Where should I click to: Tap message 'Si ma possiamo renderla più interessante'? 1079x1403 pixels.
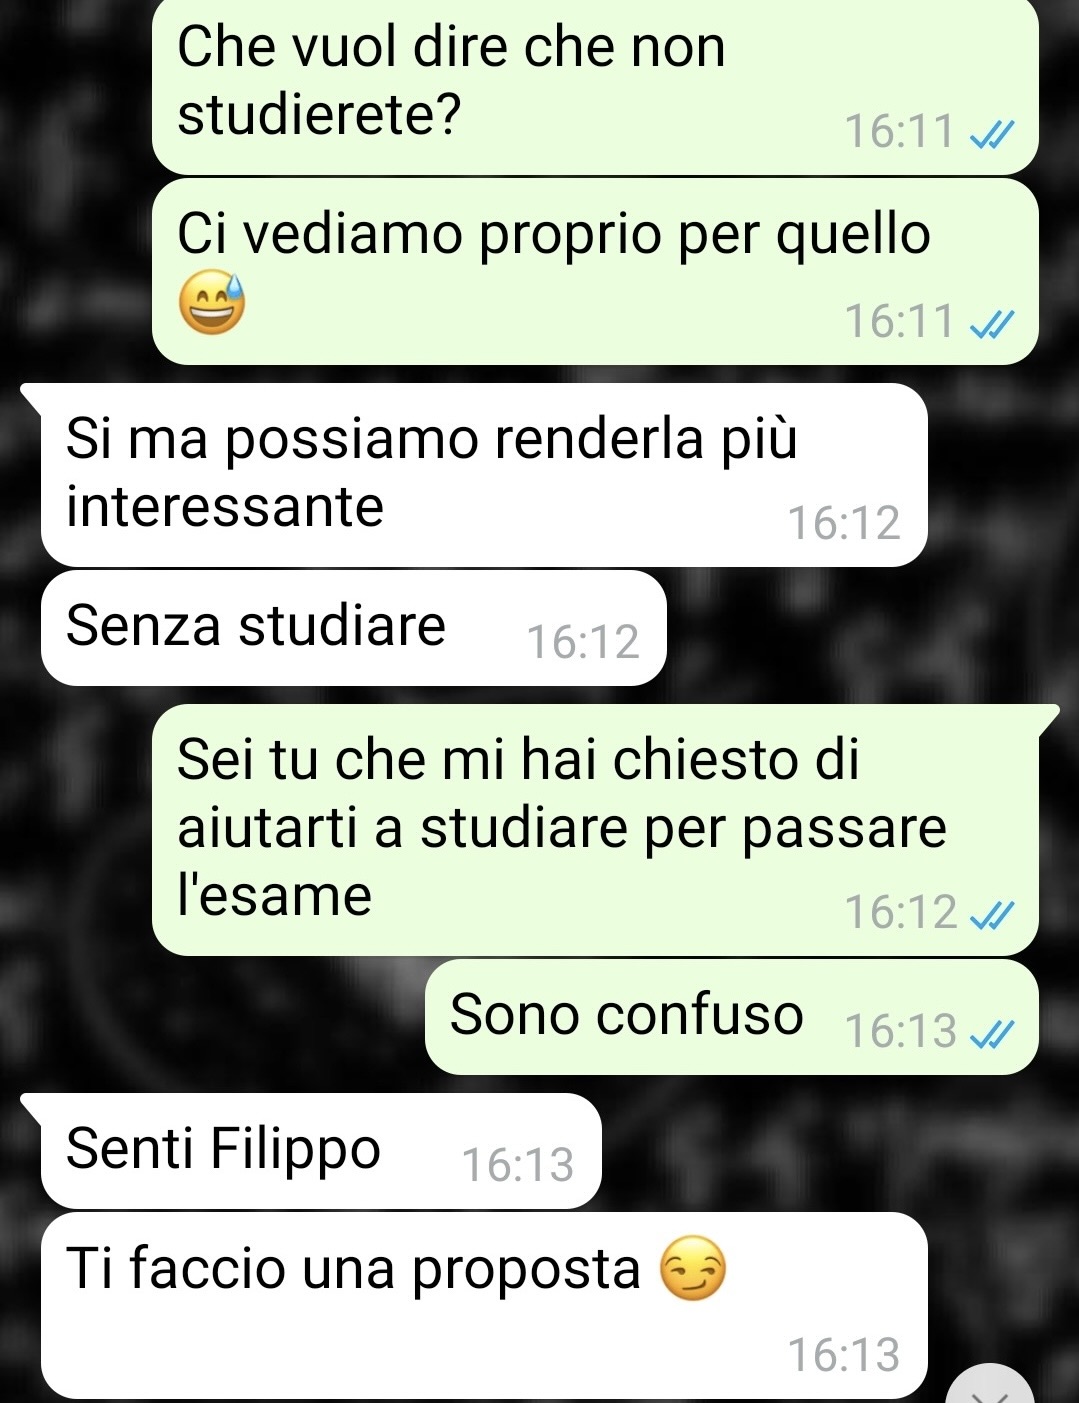[x=484, y=475]
